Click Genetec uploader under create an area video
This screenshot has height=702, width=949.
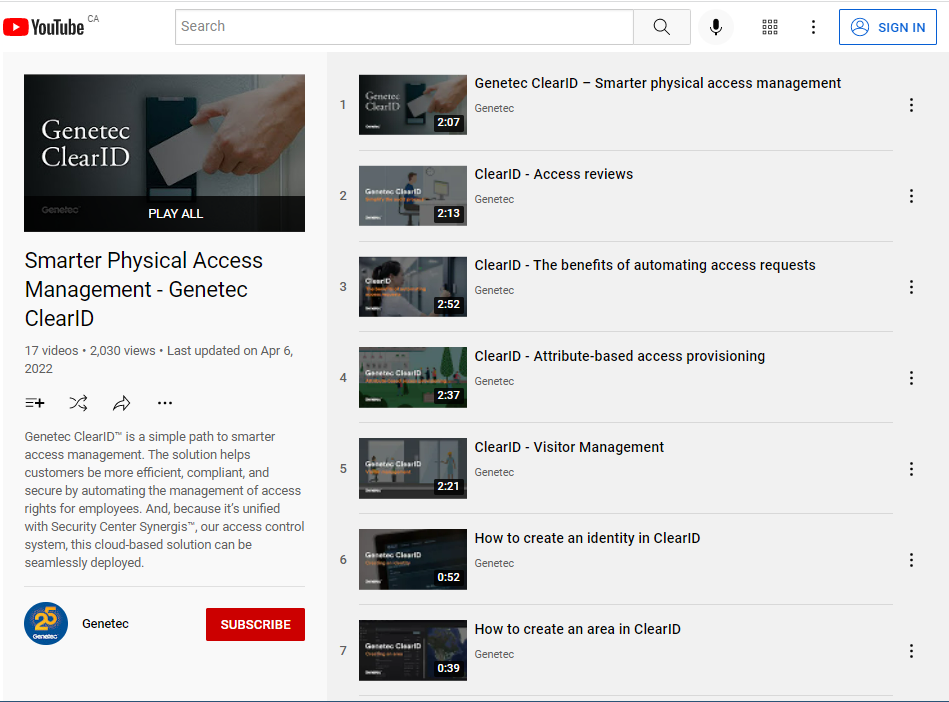(494, 655)
